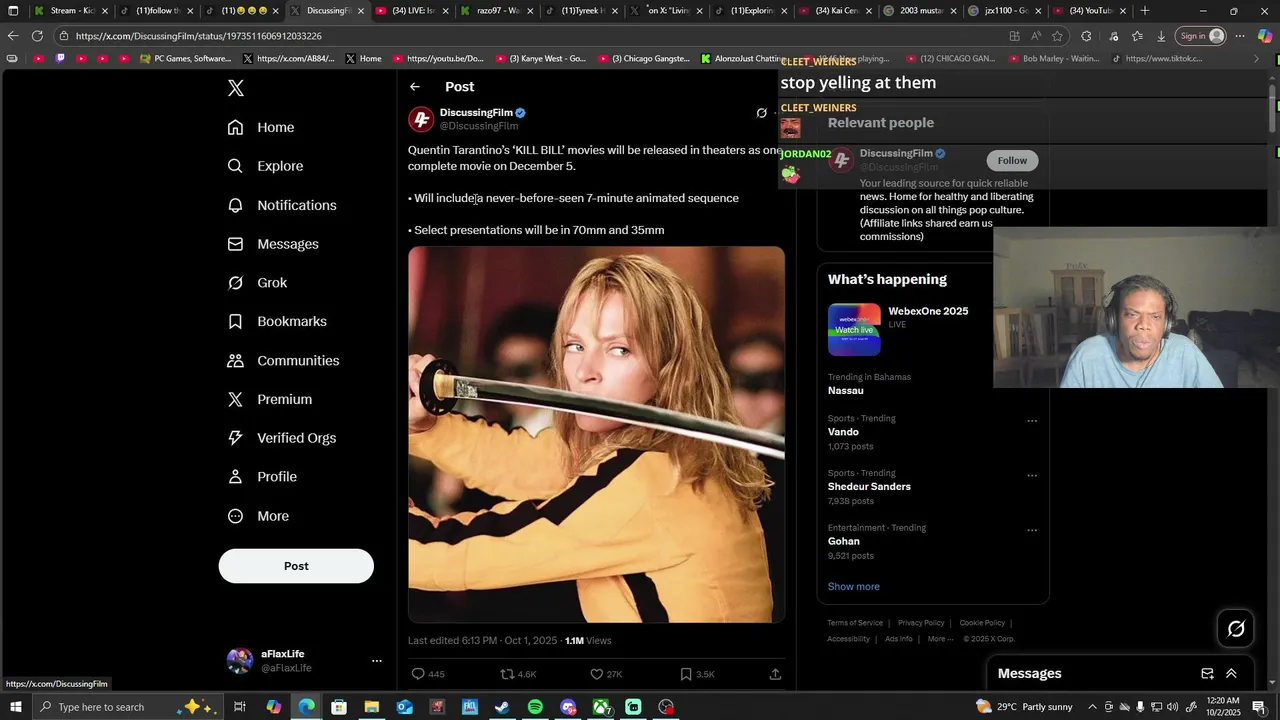Click the browser refresh icon

[x=37, y=36]
